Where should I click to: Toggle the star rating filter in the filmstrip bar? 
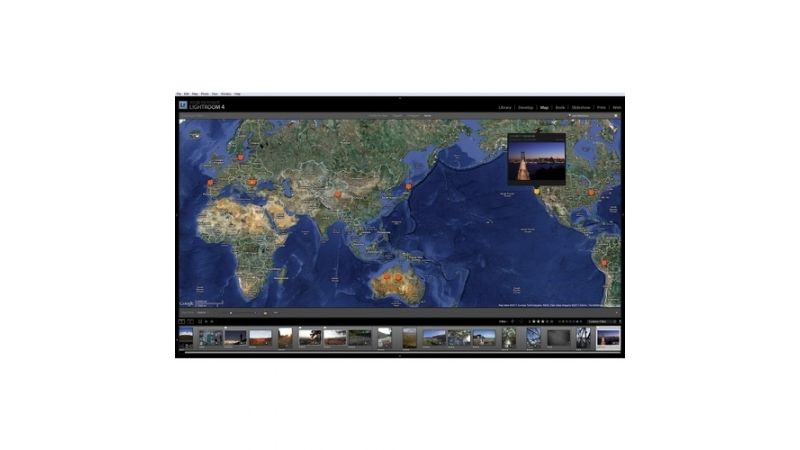(x=539, y=321)
